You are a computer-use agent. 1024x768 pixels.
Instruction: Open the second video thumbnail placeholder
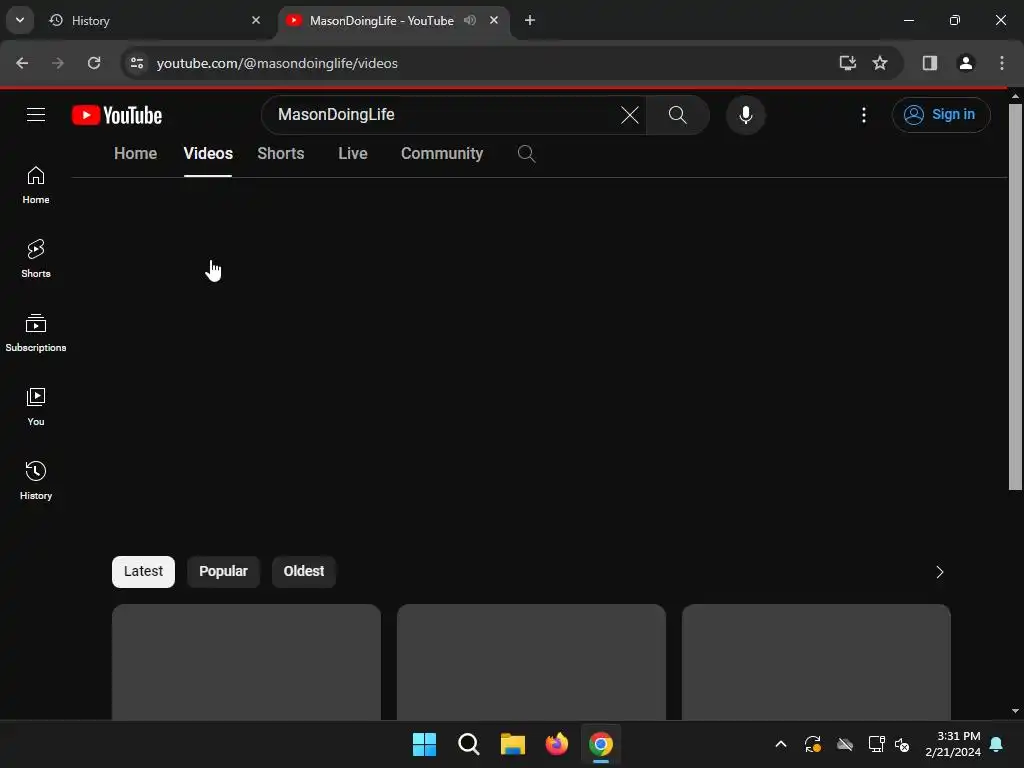(x=531, y=662)
